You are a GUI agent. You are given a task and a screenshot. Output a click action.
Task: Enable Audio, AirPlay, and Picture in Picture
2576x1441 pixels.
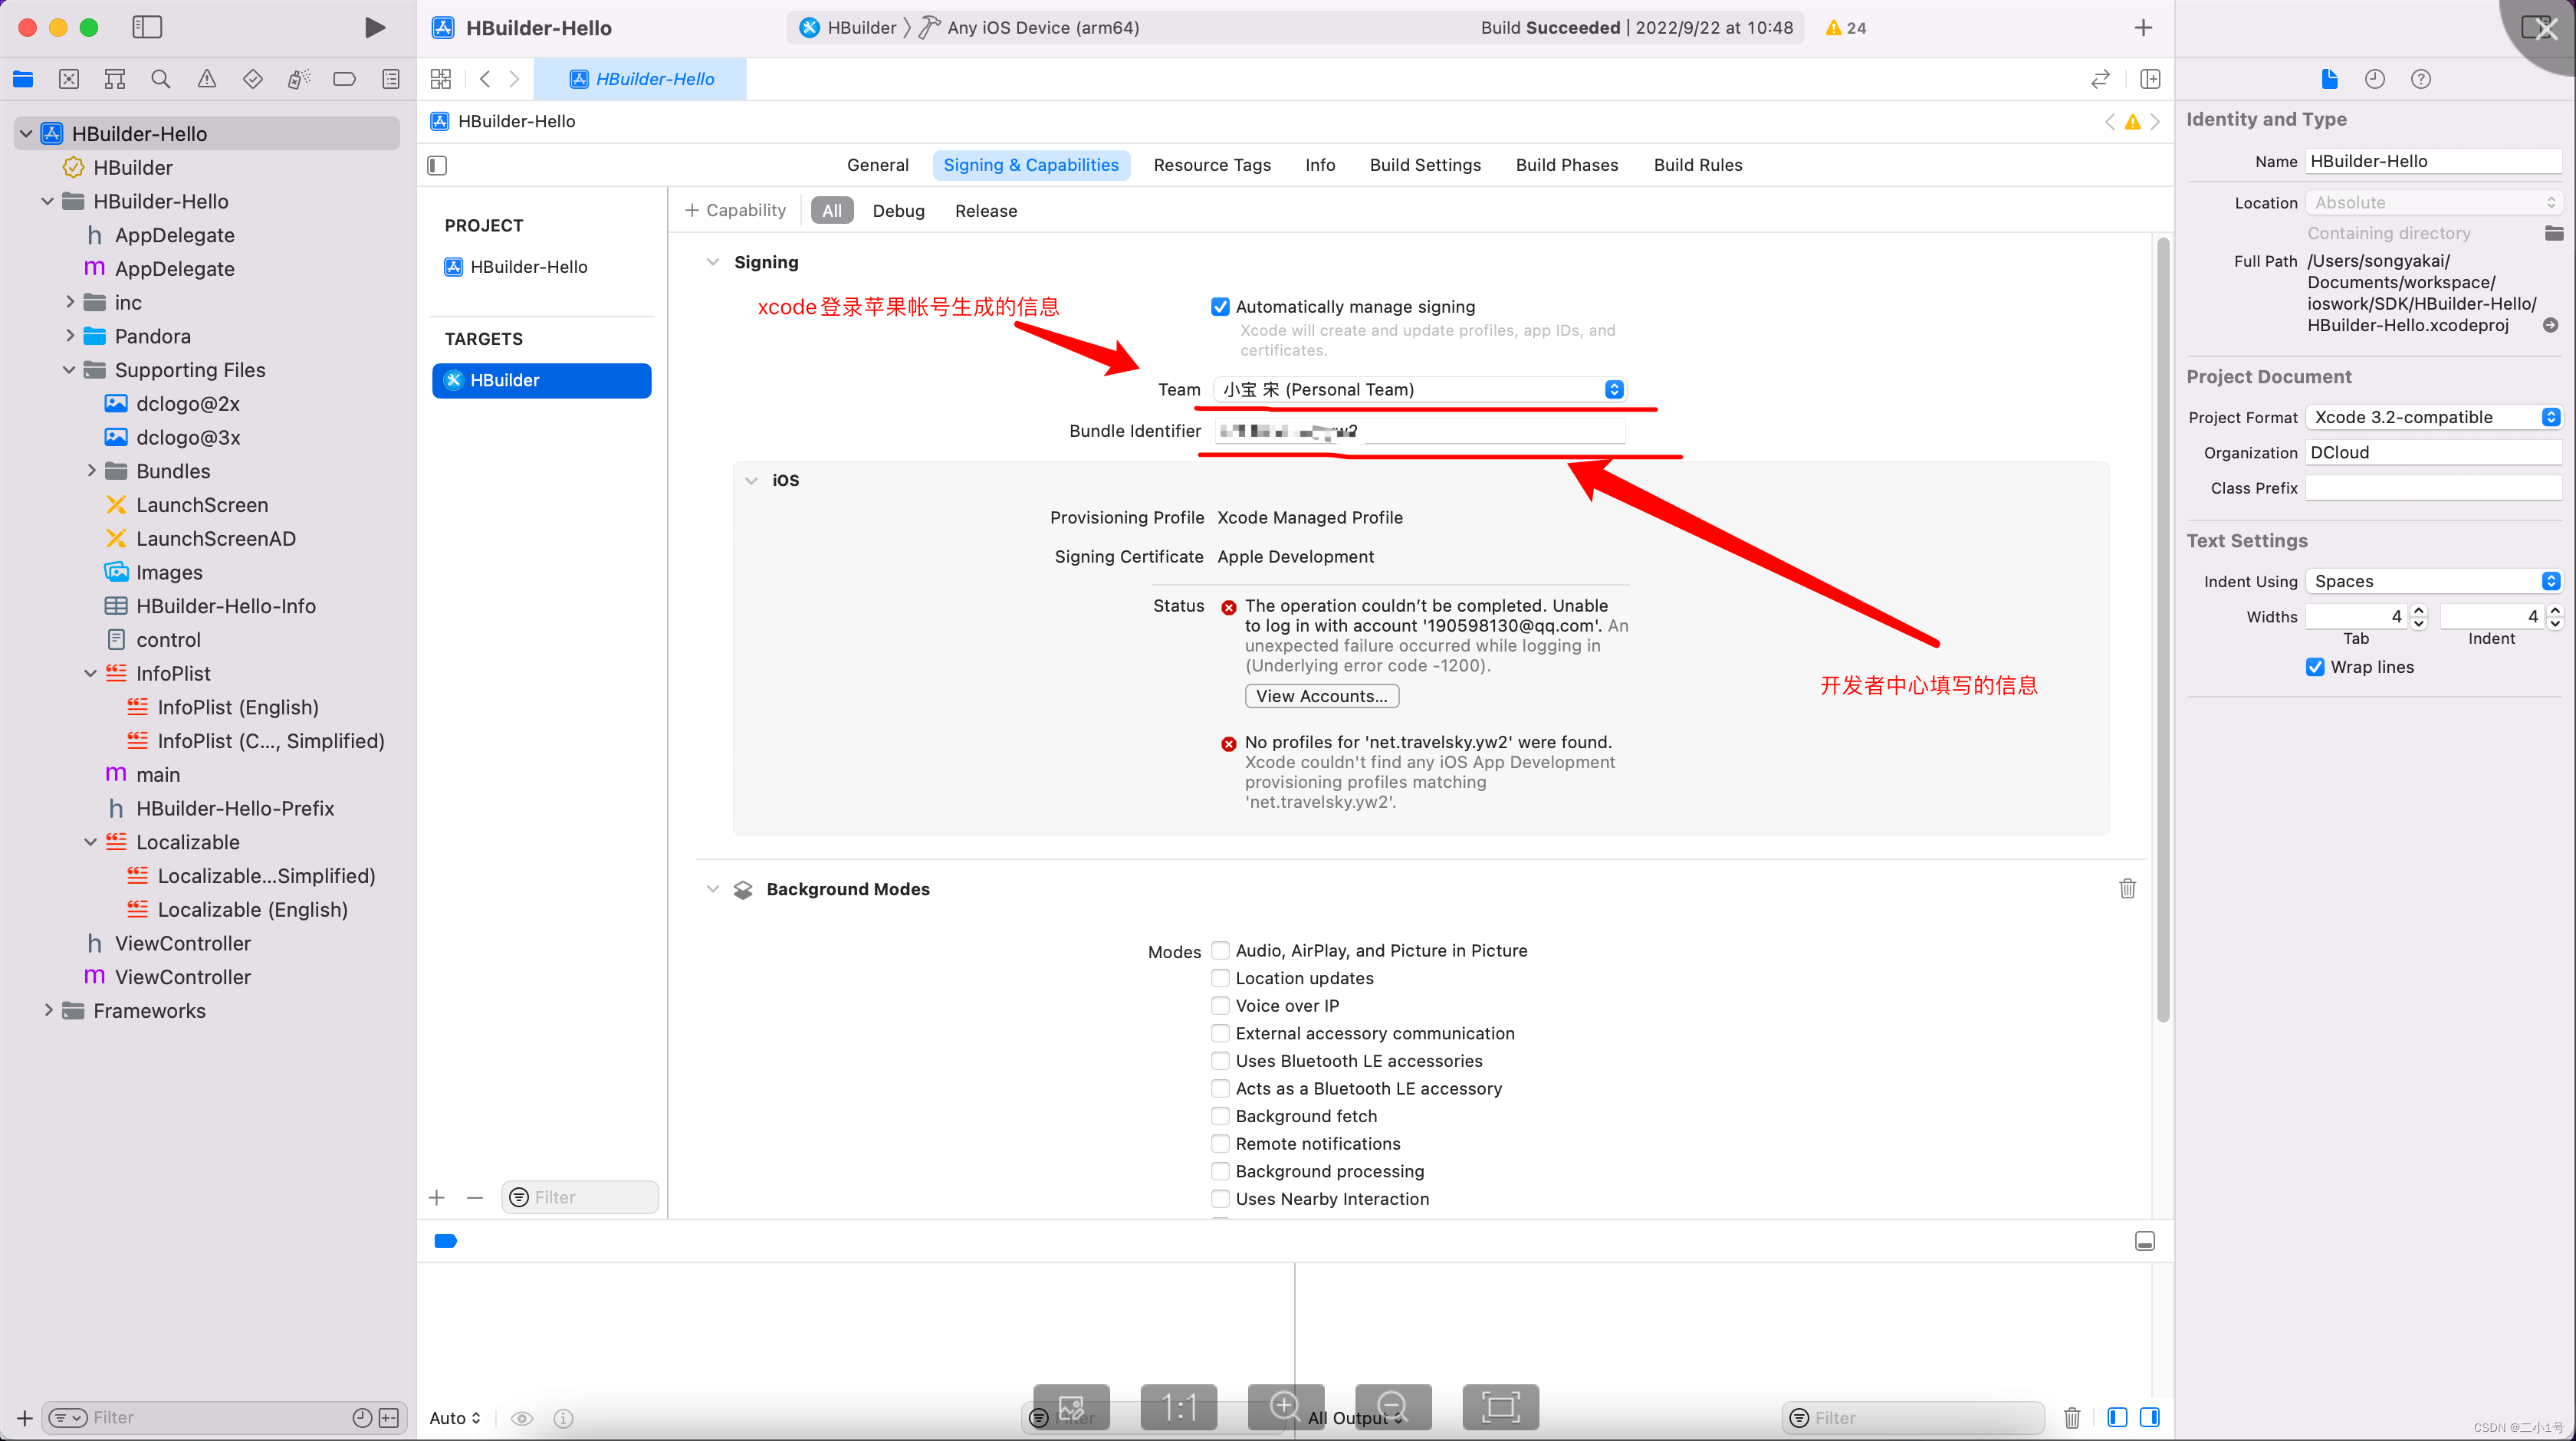[x=1220, y=950]
